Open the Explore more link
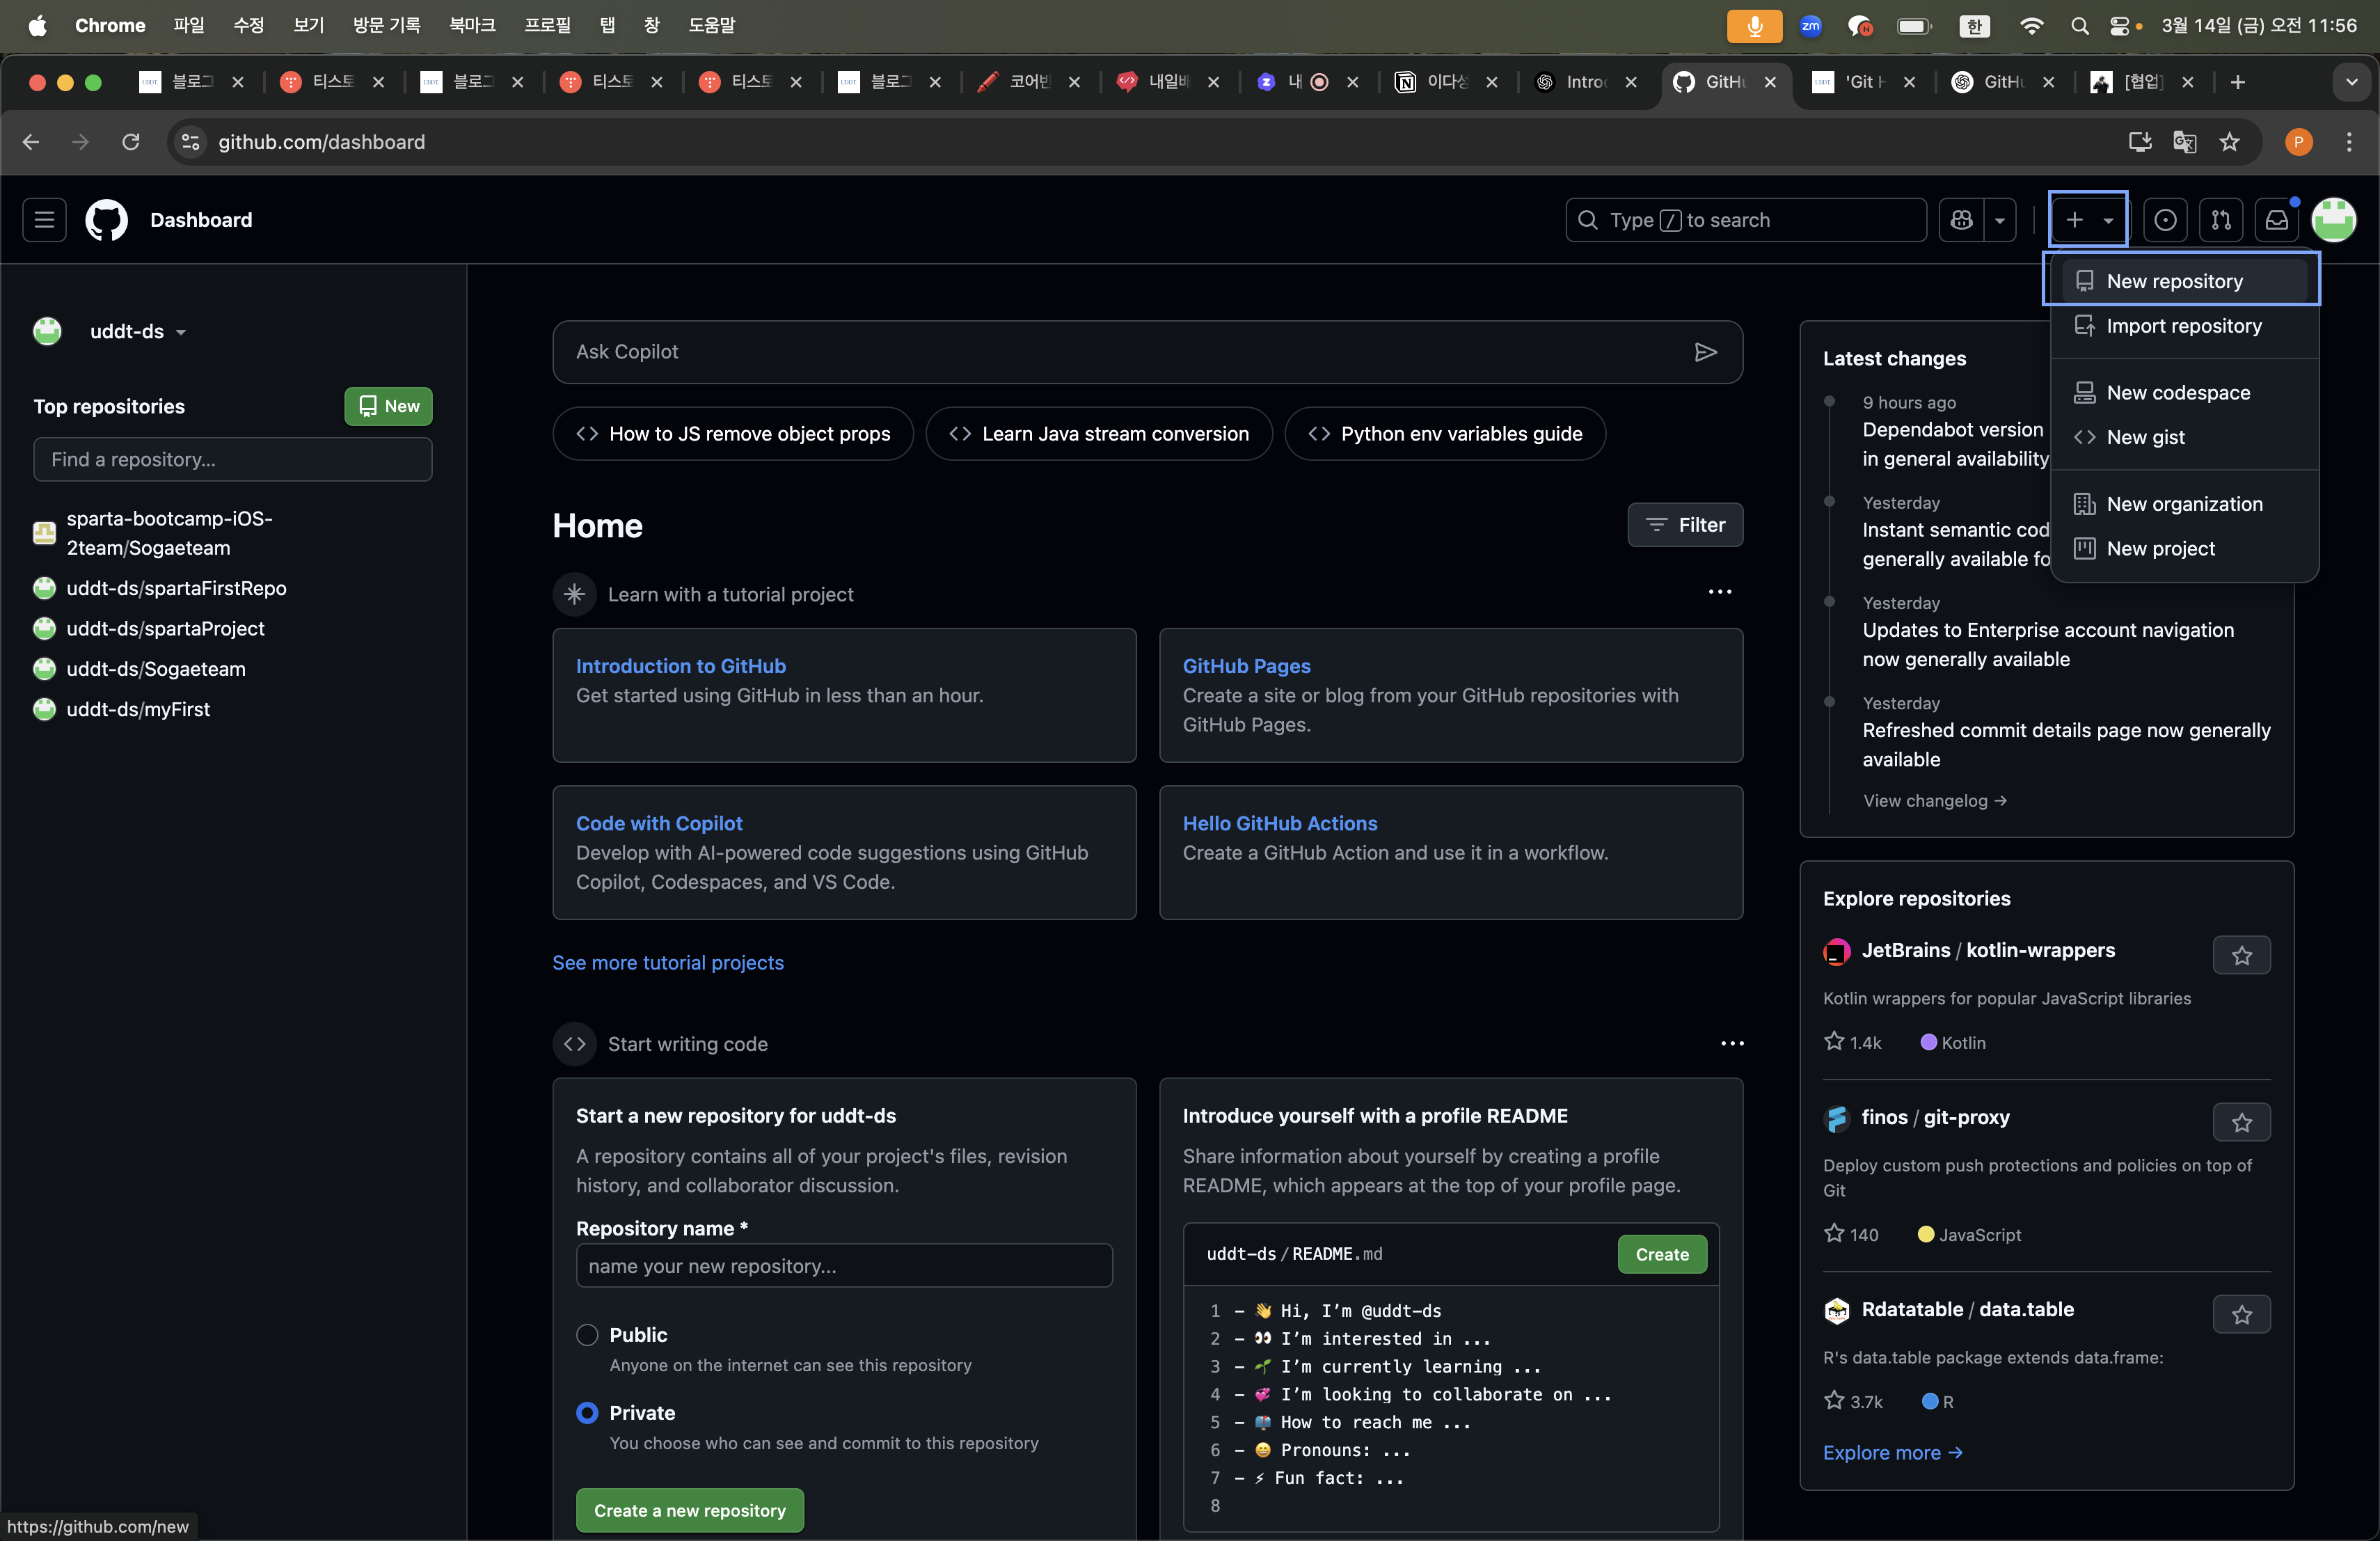 [x=1892, y=1452]
